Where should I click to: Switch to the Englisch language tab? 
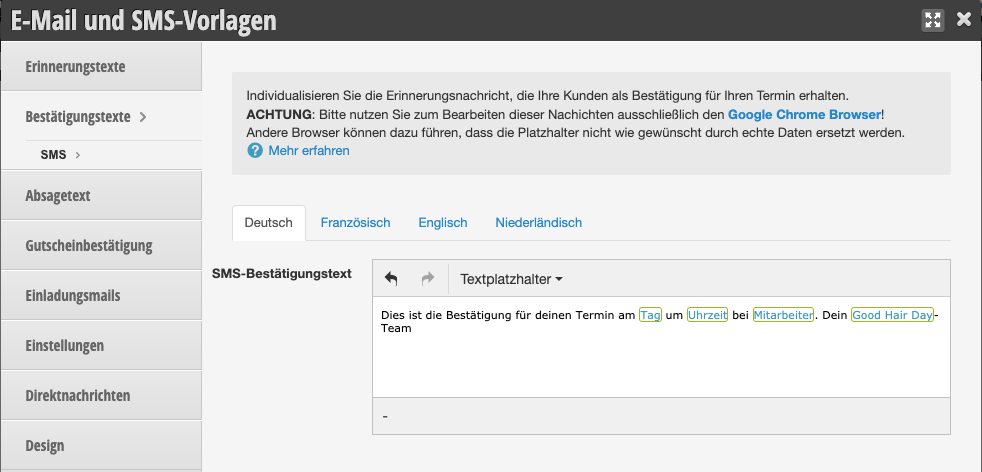click(442, 222)
